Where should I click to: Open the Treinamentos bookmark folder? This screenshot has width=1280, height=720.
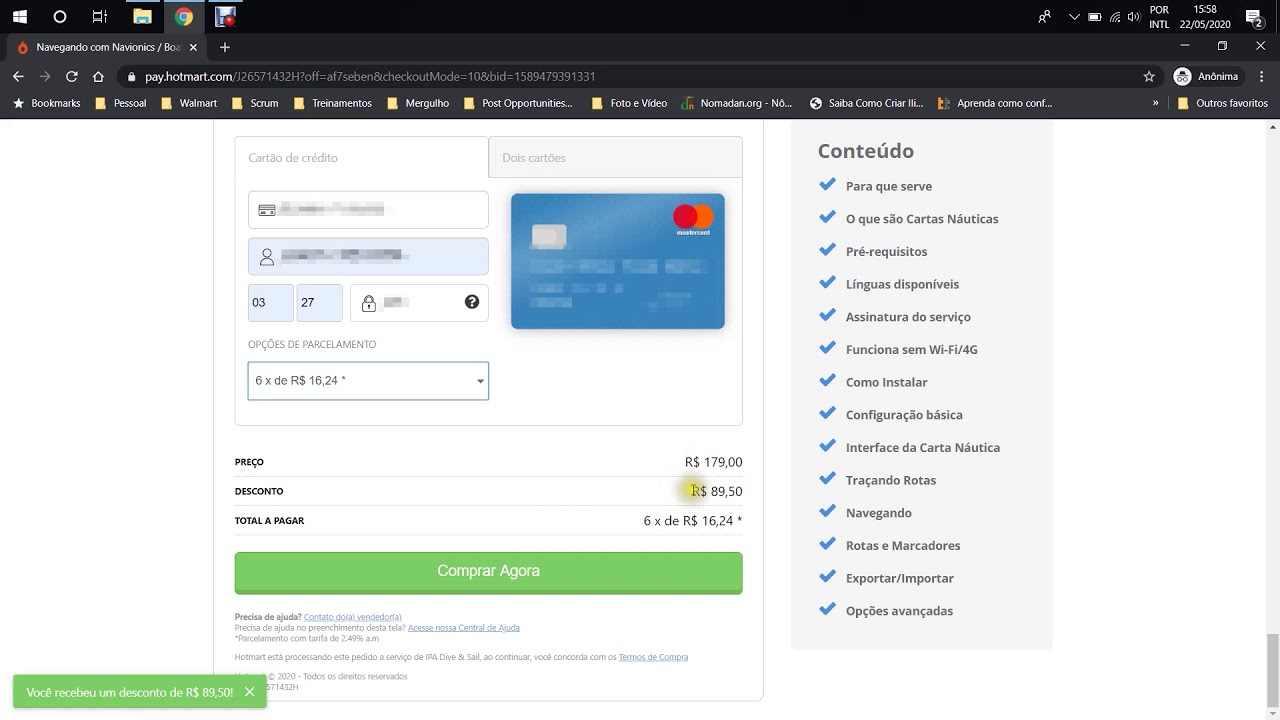[x=332, y=103]
